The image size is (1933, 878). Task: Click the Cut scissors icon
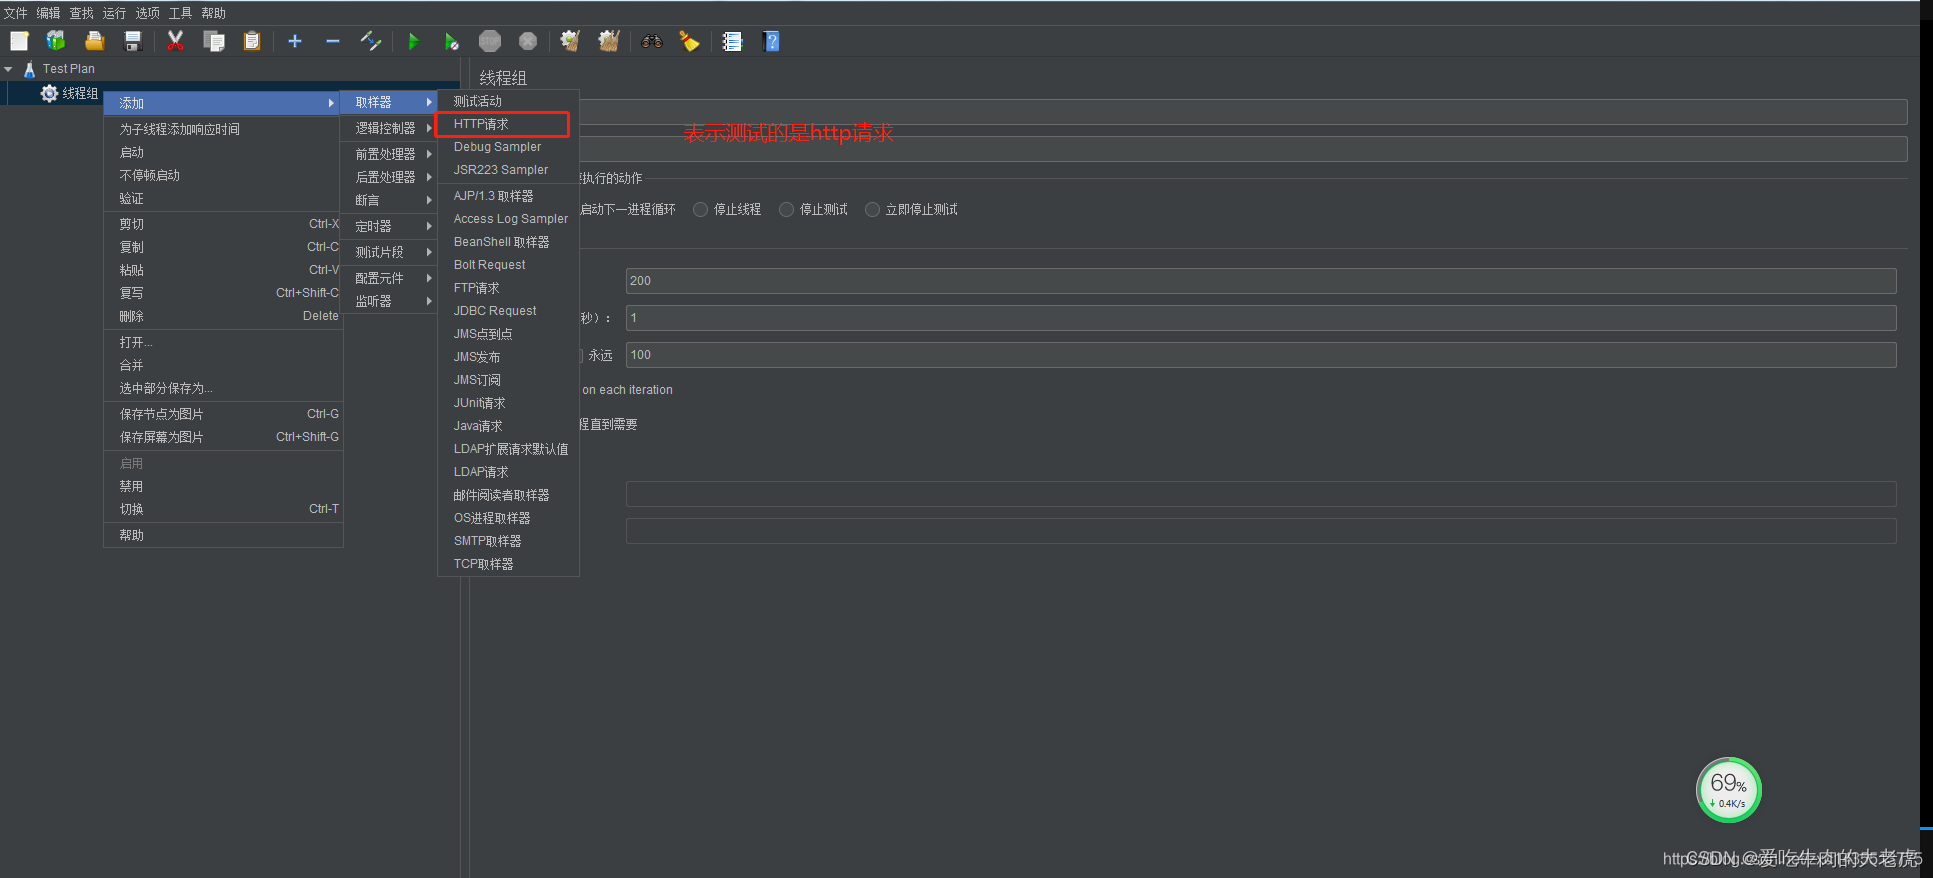pyautogui.click(x=175, y=41)
